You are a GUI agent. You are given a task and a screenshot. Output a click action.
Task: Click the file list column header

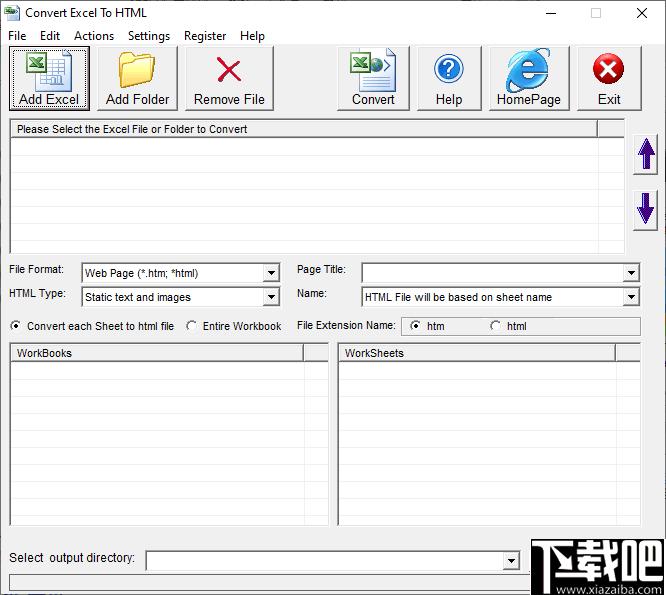304,129
